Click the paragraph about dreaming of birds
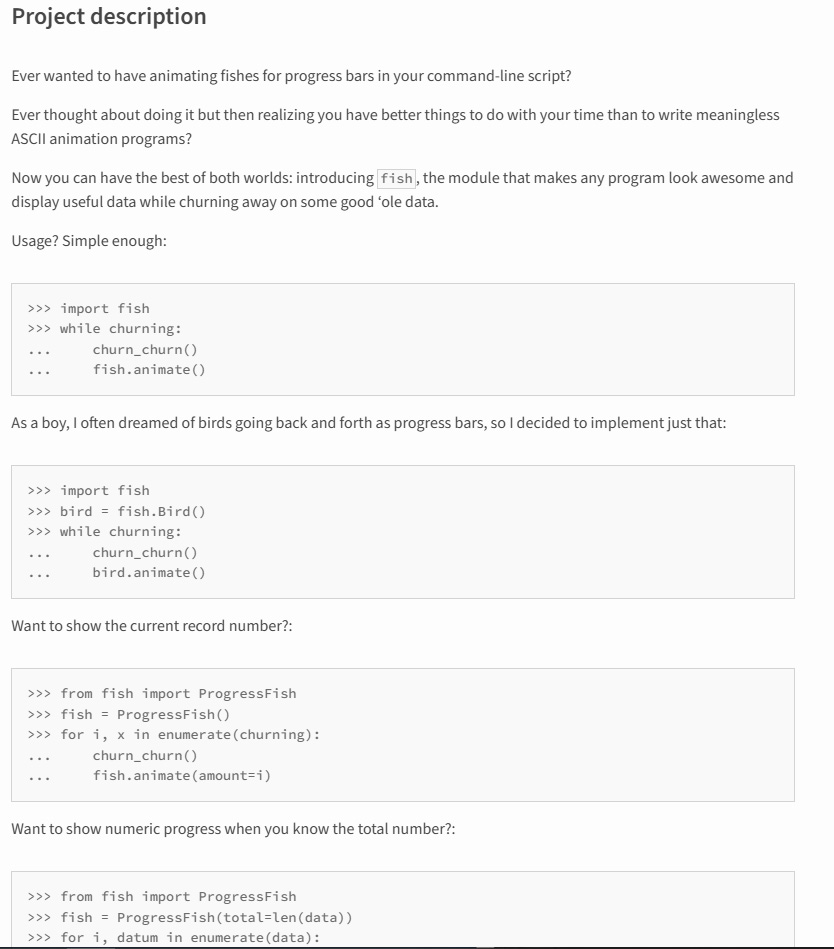The width and height of the screenshot is (834, 949). tap(368, 423)
